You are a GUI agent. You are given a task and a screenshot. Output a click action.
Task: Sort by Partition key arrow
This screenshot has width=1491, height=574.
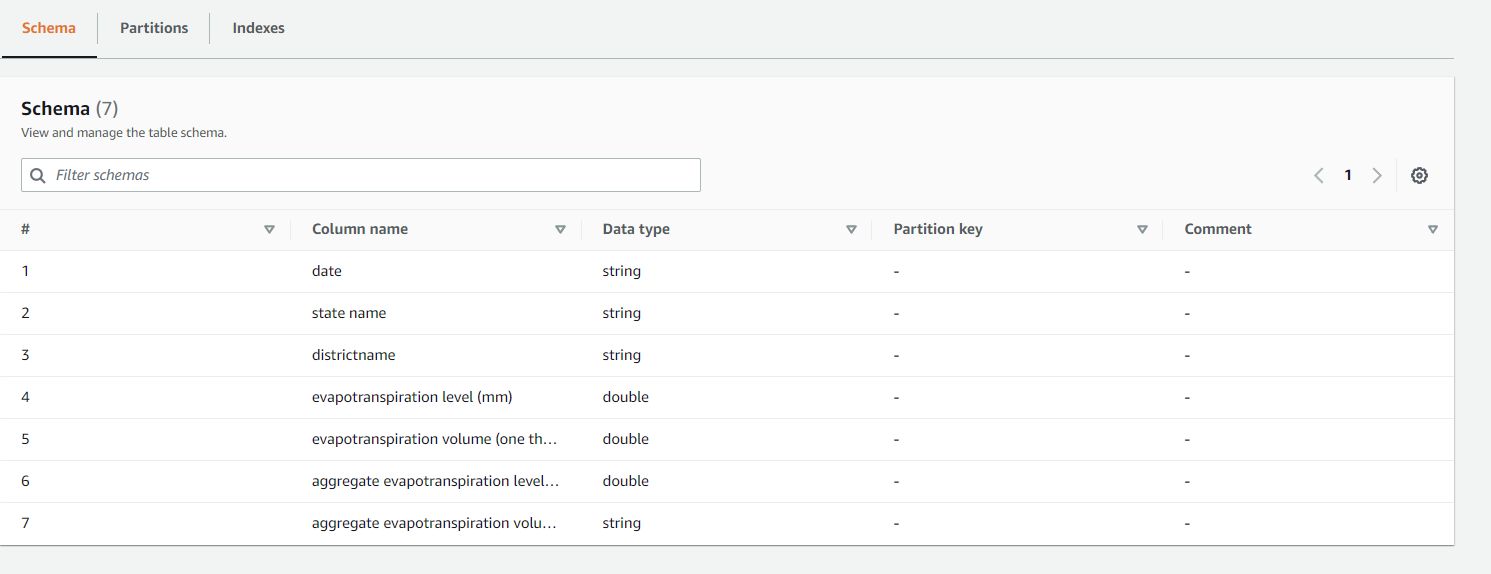pos(1142,229)
